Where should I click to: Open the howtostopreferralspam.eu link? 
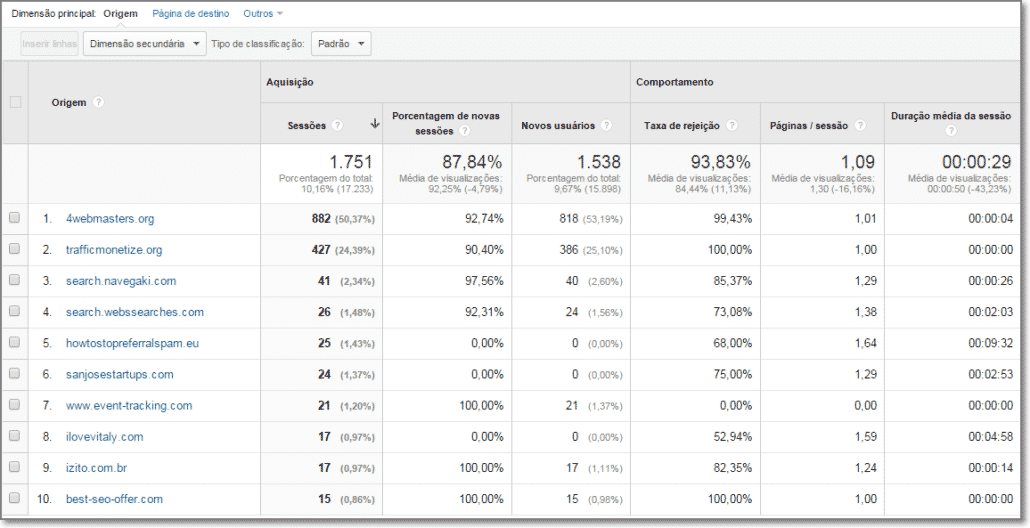click(132, 343)
